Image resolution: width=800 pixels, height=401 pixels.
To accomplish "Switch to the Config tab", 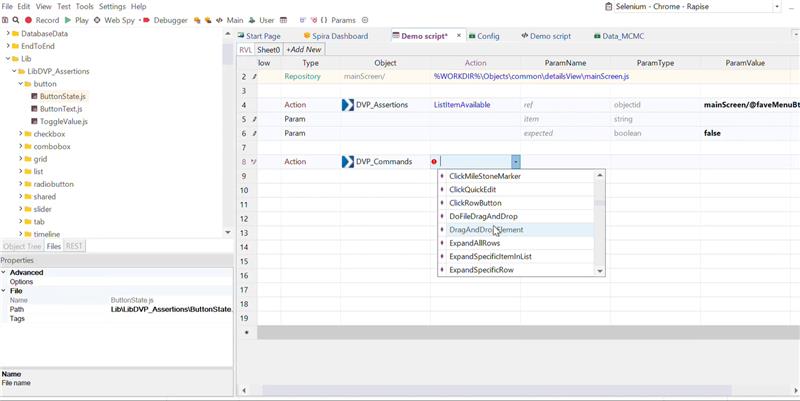I will pyautogui.click(x=484, y=36).
